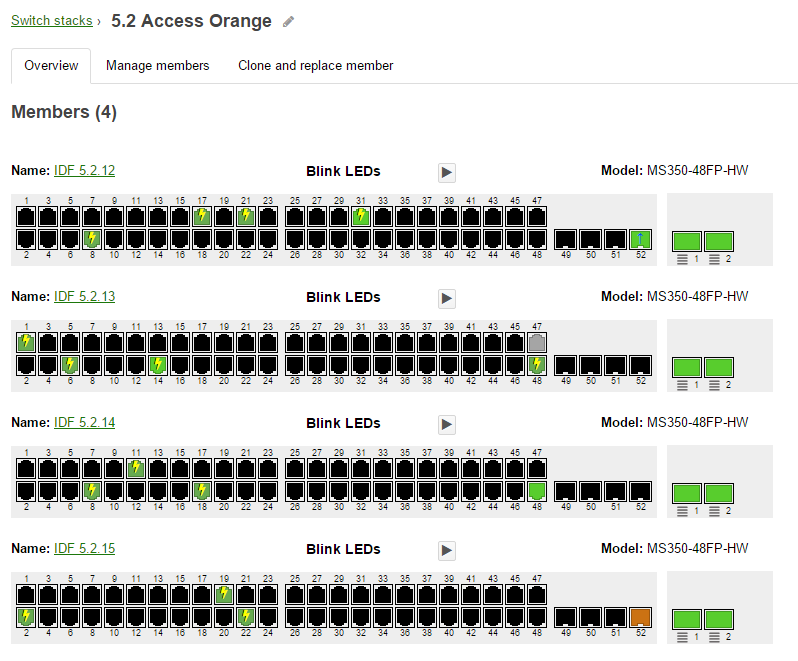The image size is (798, 661).
Task: Click stacking port 2 on IDF 5.2.15
Action: click(719, 619)
